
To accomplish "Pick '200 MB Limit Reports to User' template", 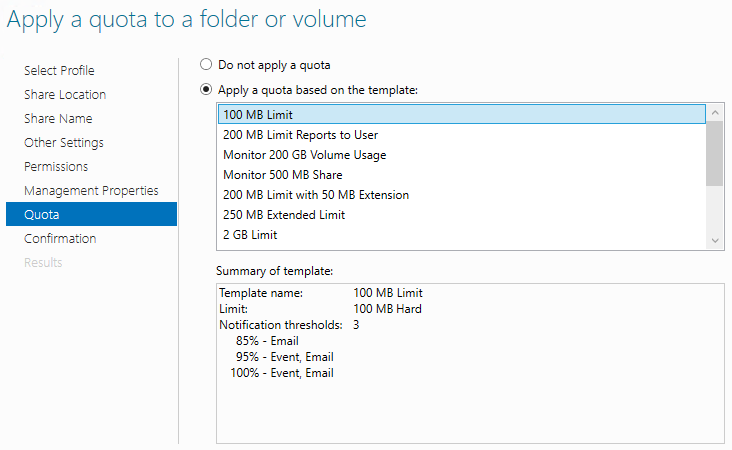I will [300, 135].
